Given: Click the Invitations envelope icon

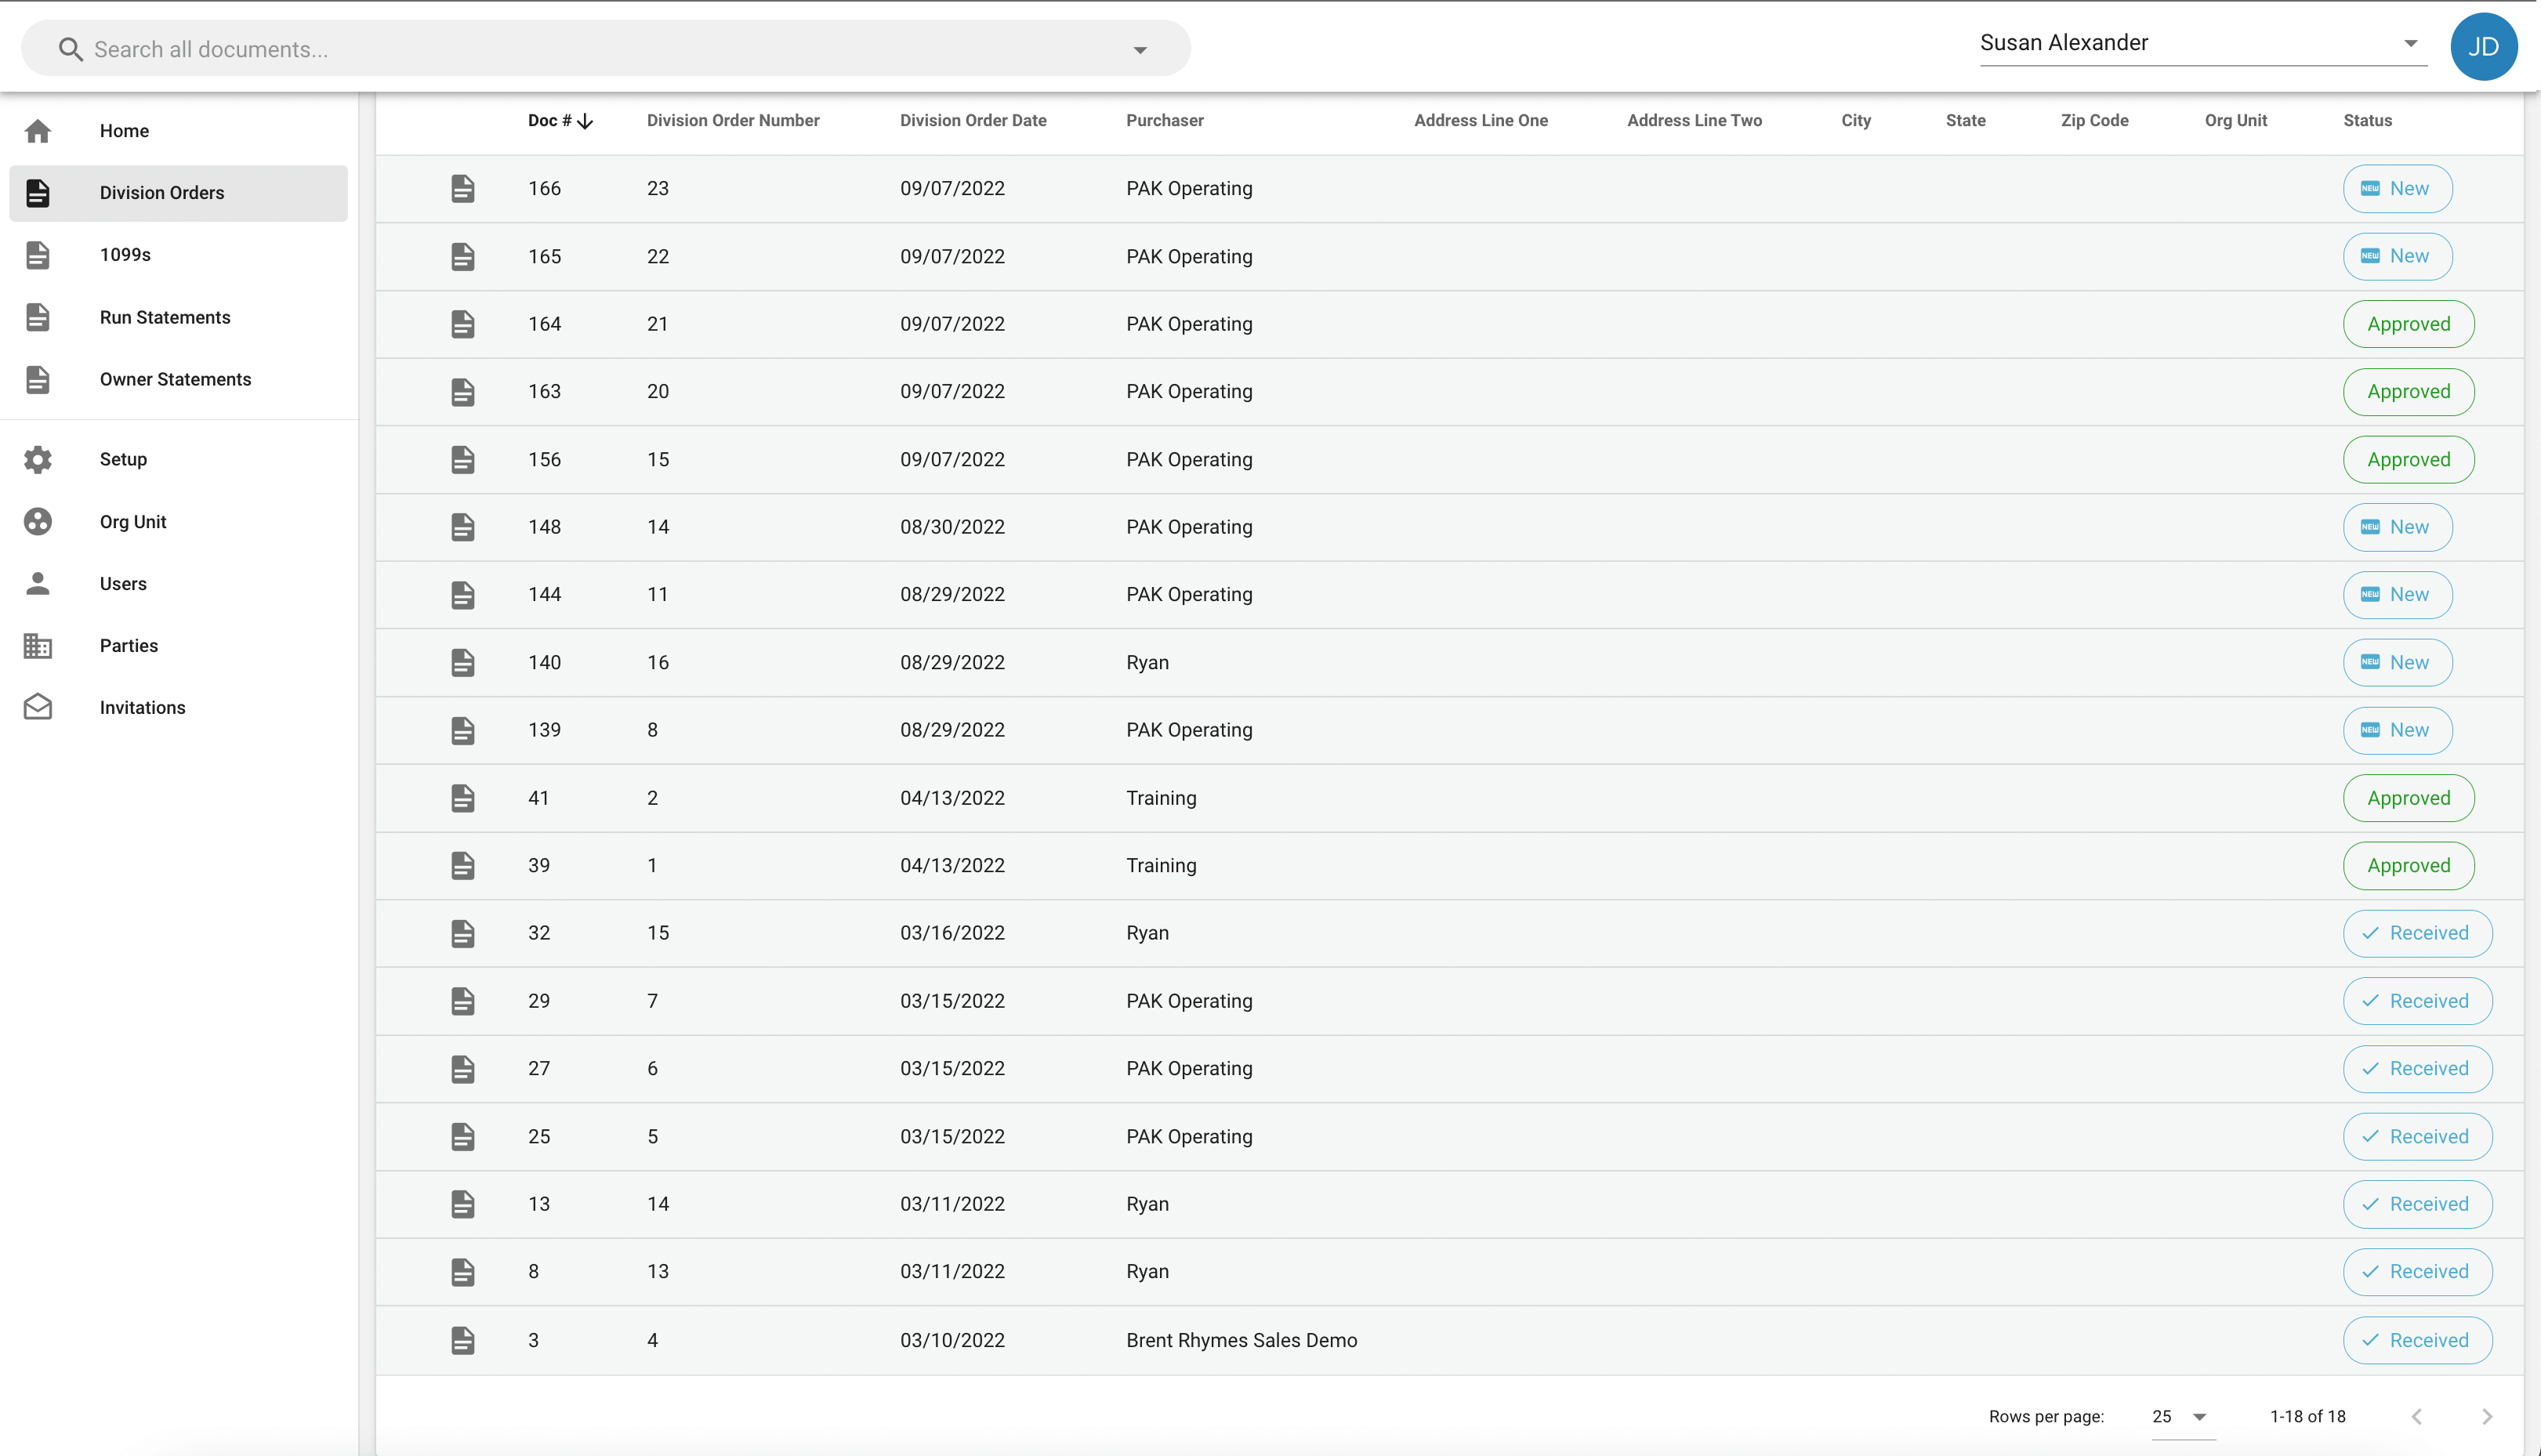Looking at the screenshot, I should (38, 707).
